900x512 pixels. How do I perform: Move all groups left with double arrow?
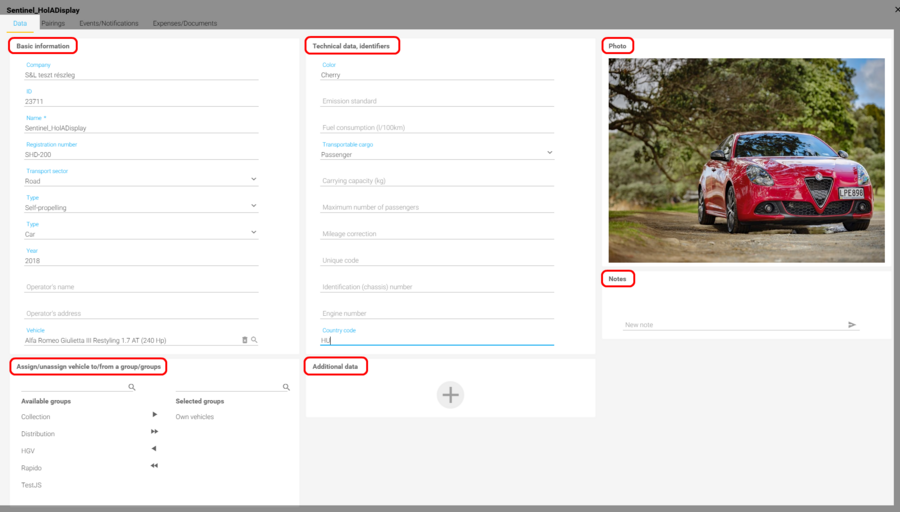pyautogui.click(x=154, y=466)
